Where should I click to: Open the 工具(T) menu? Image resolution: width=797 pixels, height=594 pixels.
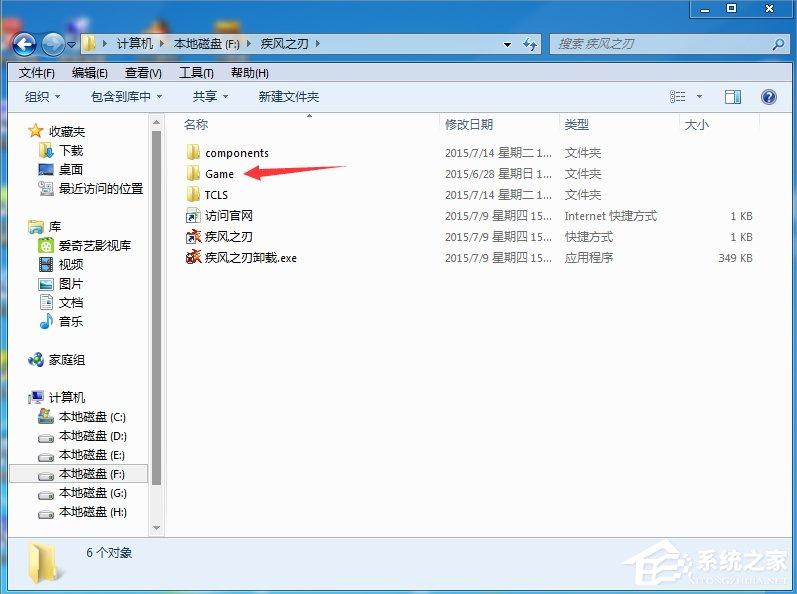point(196,73)
